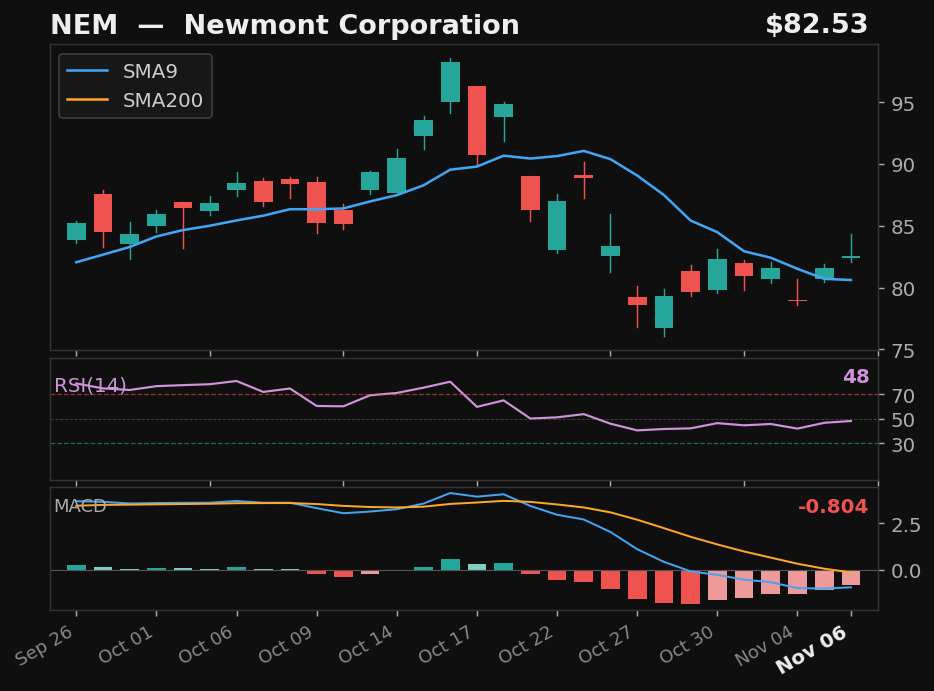The height and width of the screenshot is (691, 934).
Task: Click the Oct 22 date label
Action: tap(527, 645)
